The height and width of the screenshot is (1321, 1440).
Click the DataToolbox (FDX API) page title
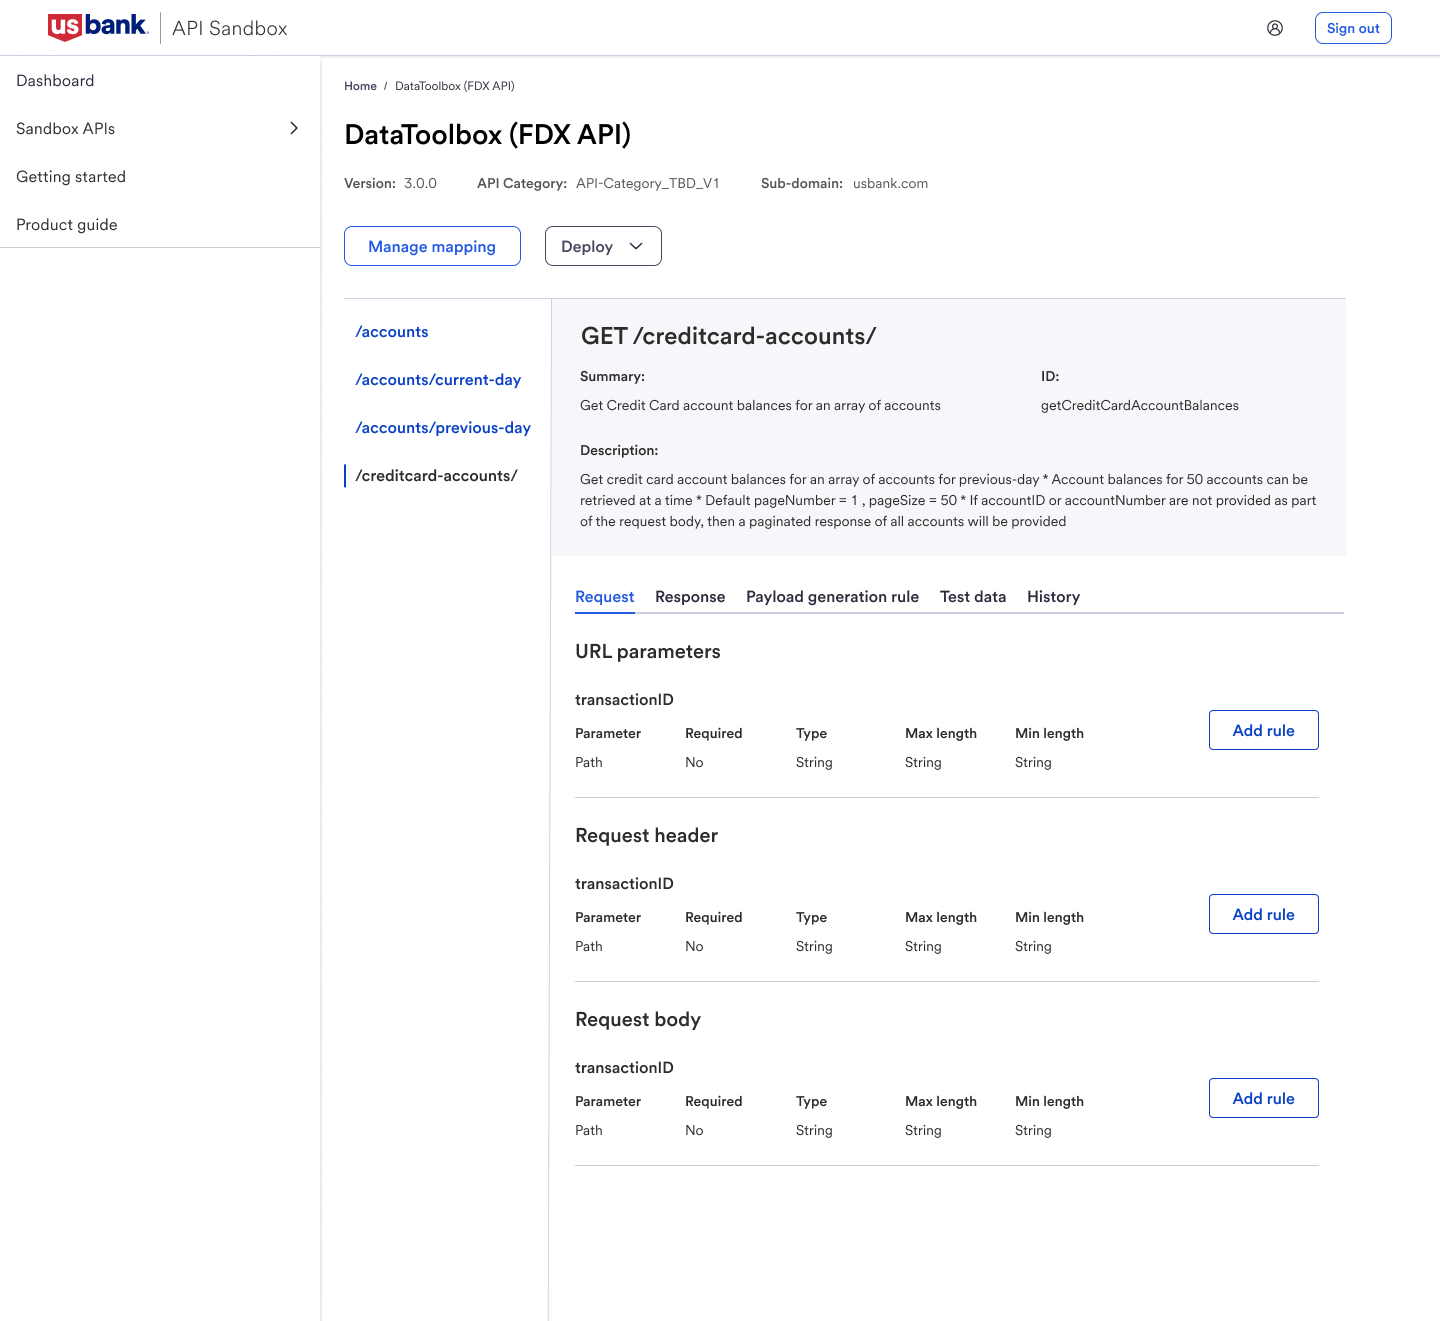point(488,135)
